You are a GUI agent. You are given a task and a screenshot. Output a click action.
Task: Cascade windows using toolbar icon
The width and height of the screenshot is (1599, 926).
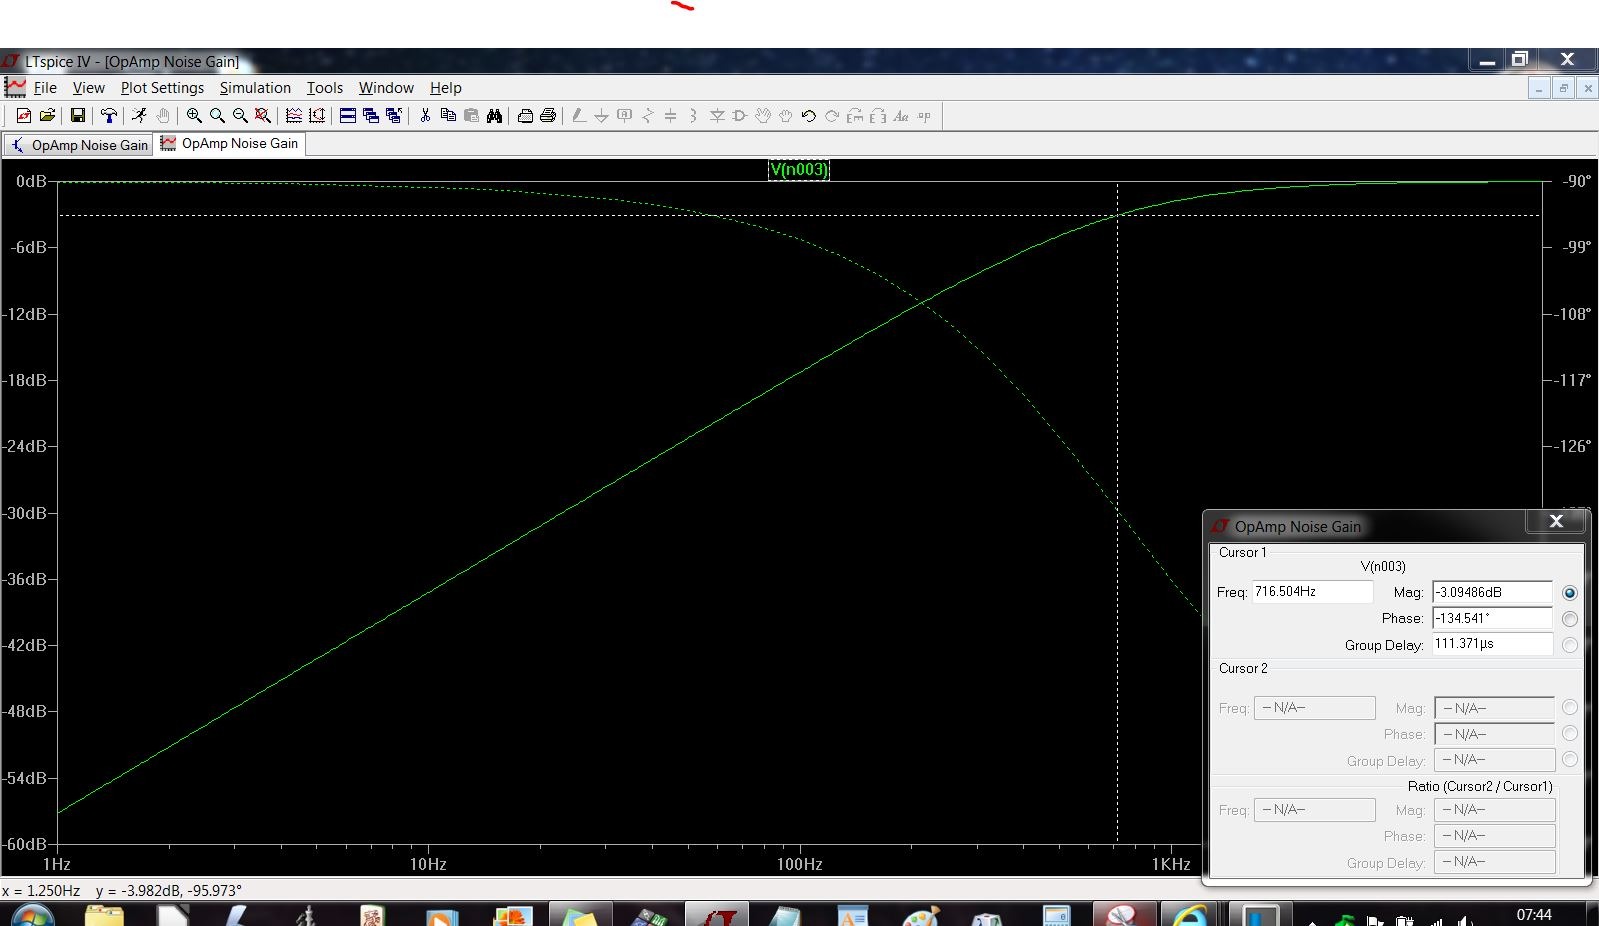pyautogui.click(x=371, y=116)
